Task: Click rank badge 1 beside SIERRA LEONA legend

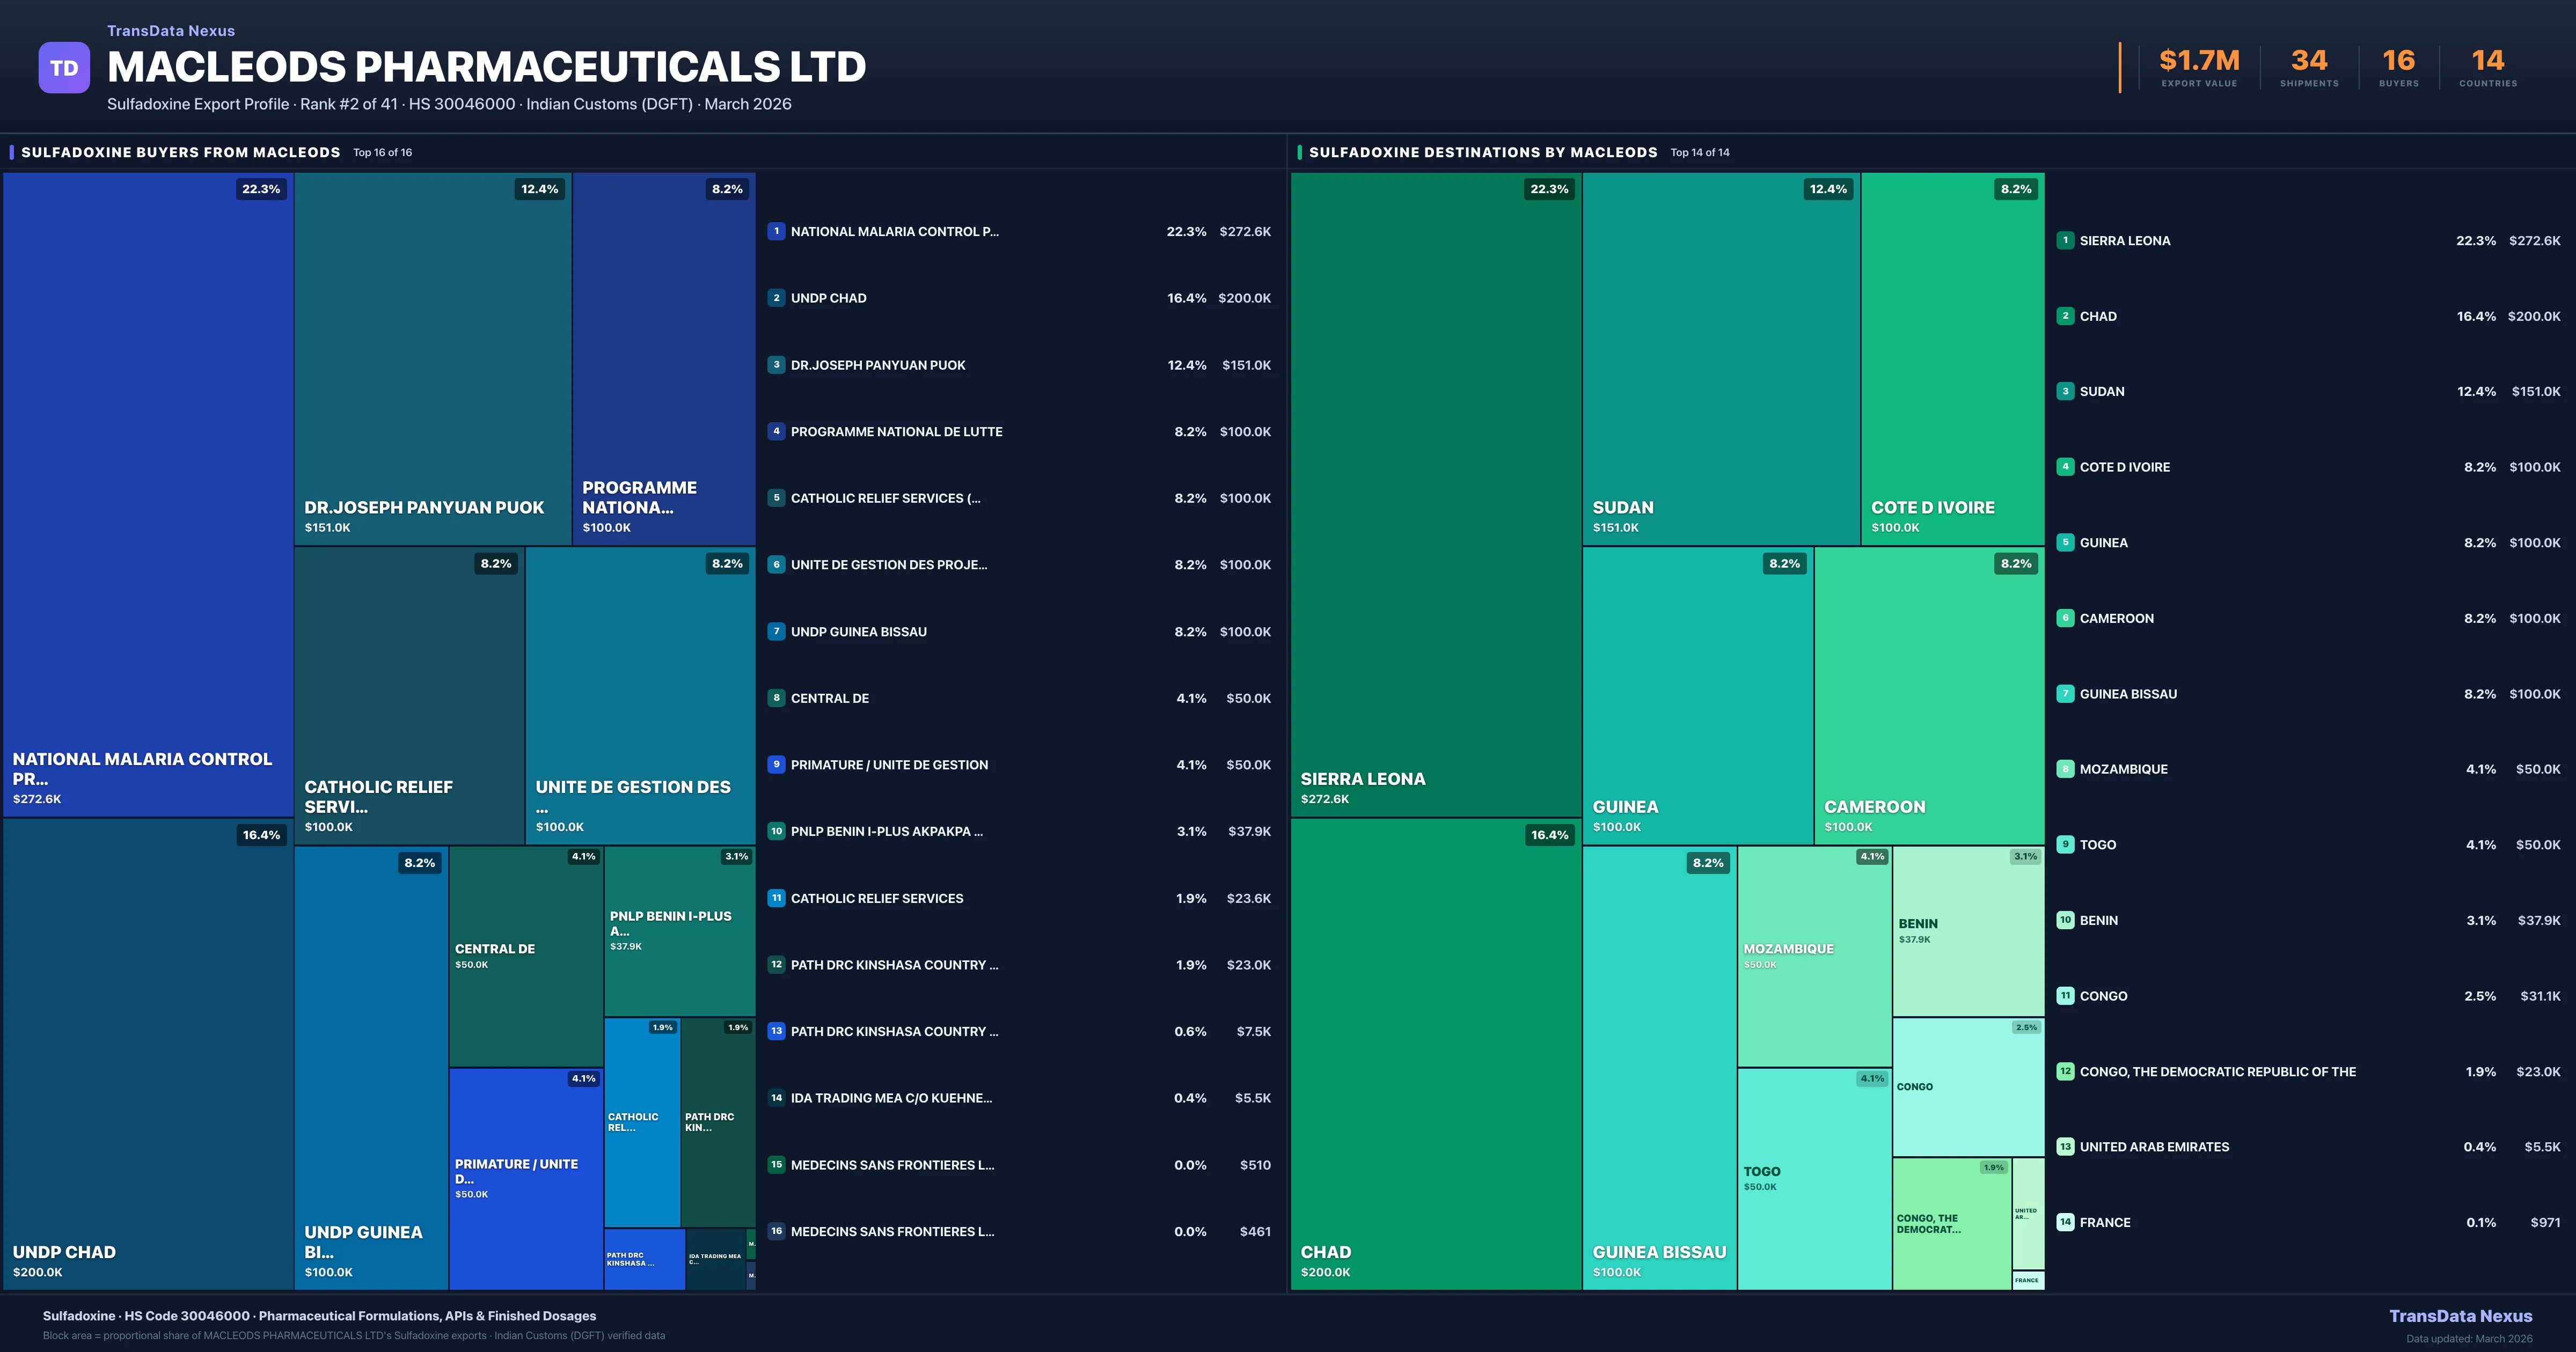Action: 2065,240
